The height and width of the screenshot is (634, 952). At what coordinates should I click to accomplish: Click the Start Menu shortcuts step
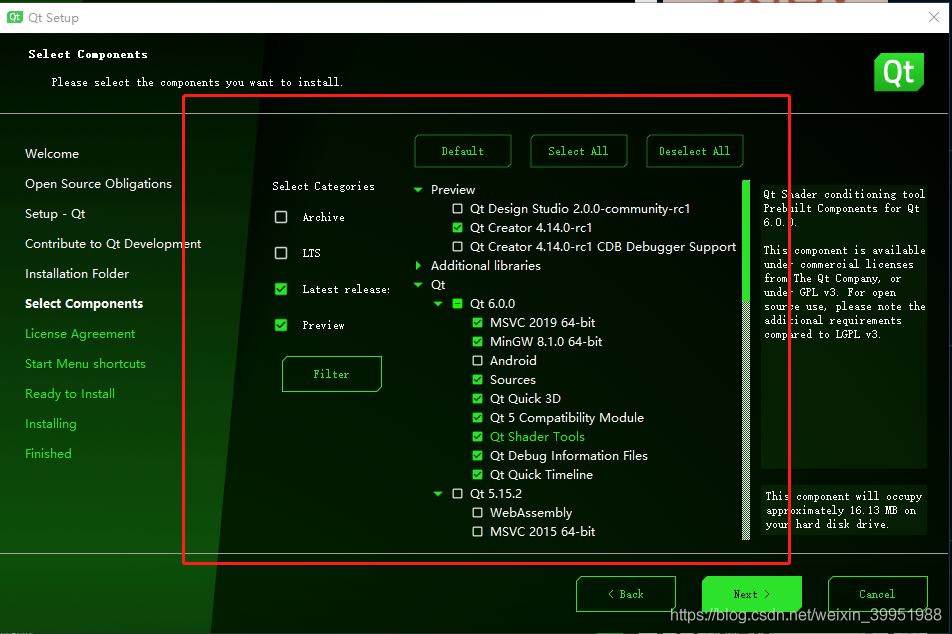coord(86,364)
